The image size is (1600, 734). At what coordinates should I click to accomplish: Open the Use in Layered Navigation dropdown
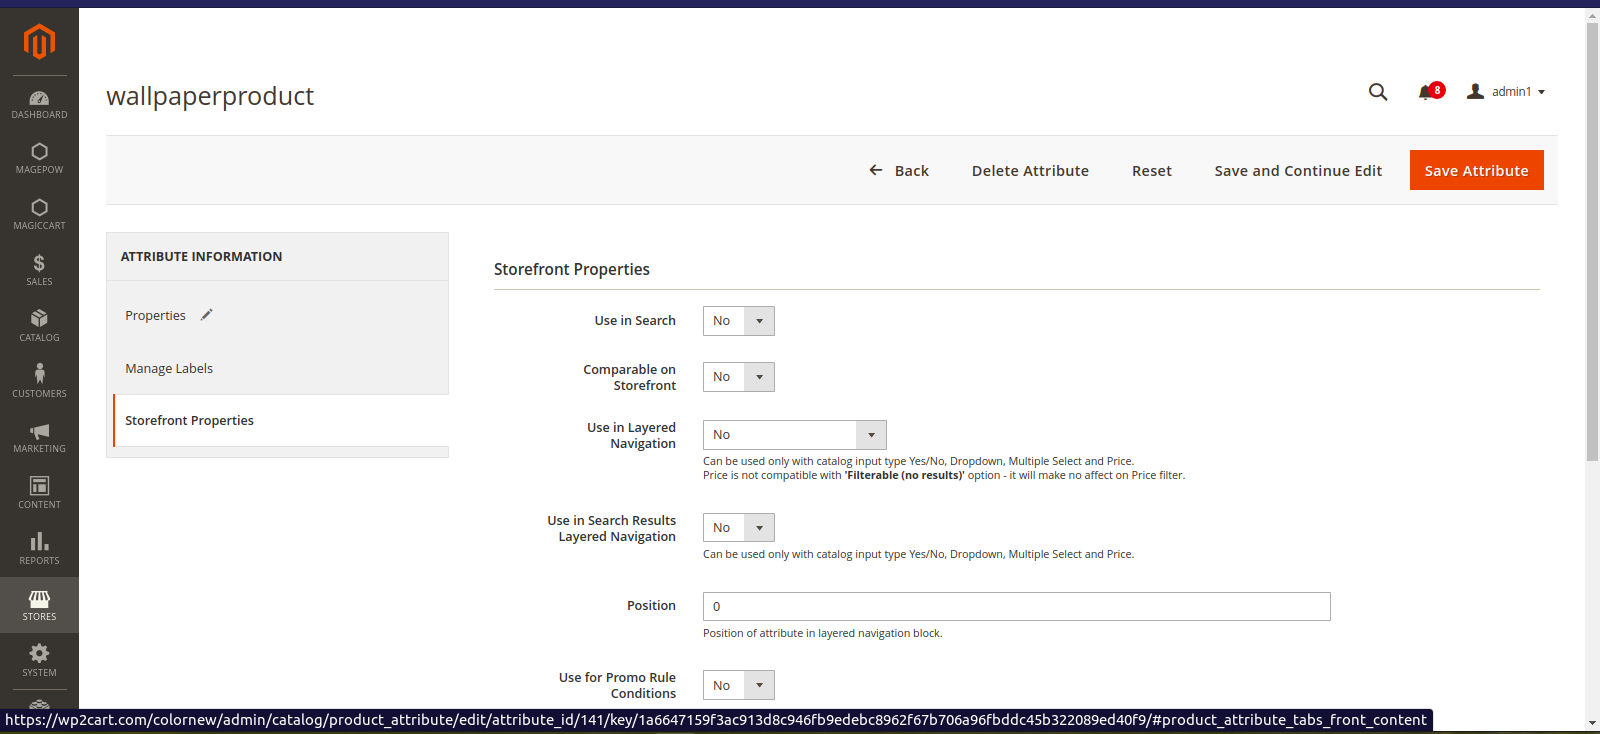coord(794,435)
